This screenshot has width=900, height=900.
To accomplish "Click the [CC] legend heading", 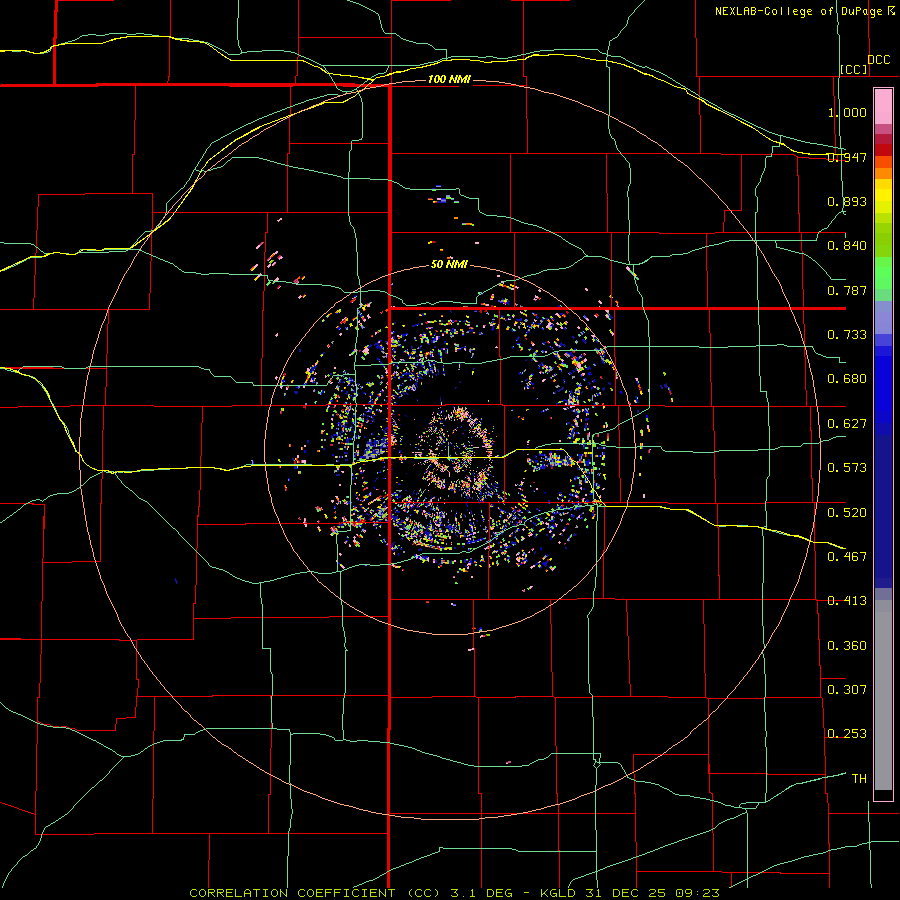I will point(854,69).
